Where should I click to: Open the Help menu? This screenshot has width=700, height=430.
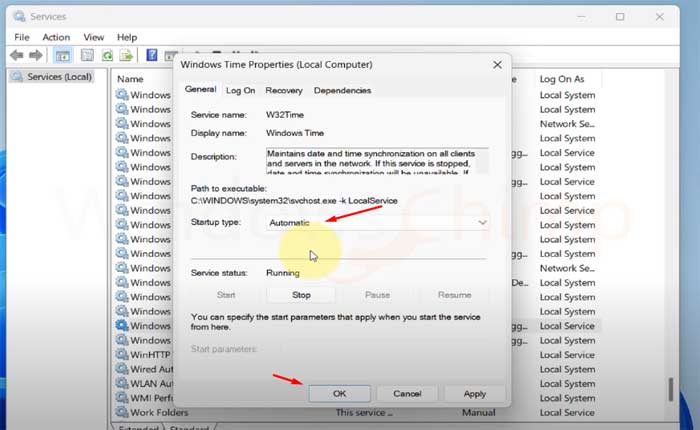[127, 37]
